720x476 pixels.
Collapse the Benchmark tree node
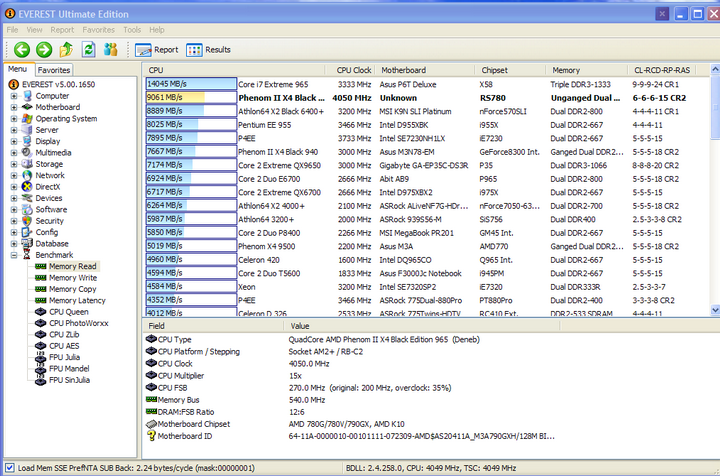click(14, 255)
